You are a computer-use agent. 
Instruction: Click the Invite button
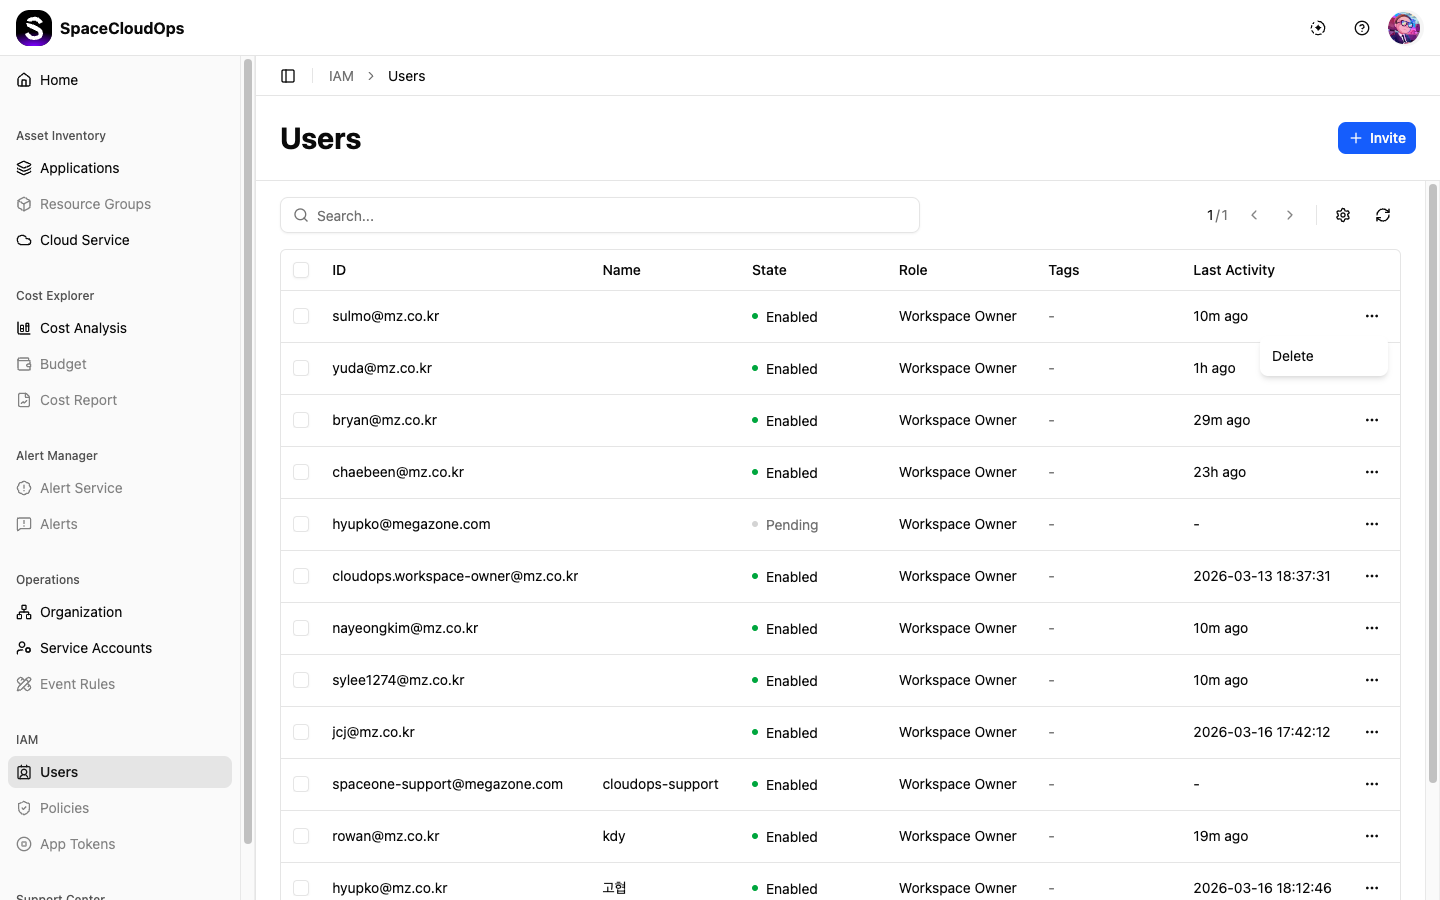(1377, 138)
